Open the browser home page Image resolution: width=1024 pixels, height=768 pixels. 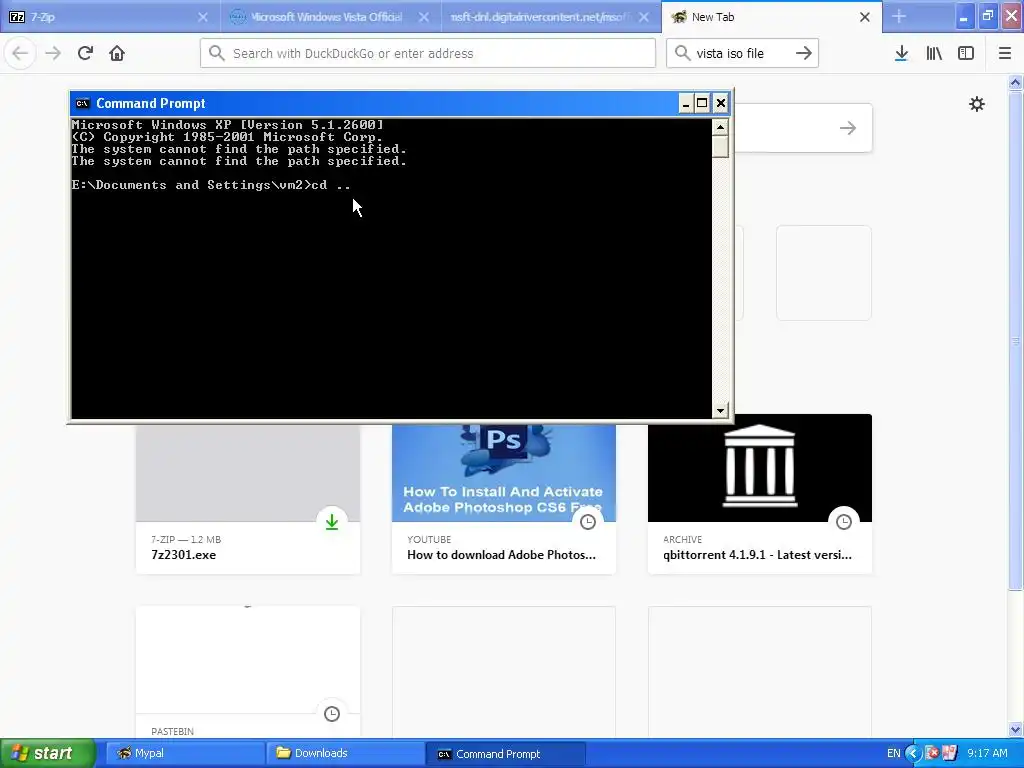pos(117,53)
